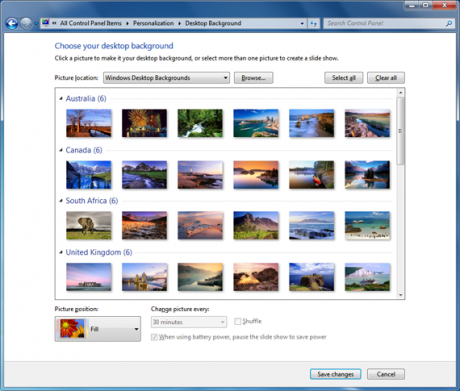Click the Browse button
Screen dimensions: 460x391
point(253,78)
